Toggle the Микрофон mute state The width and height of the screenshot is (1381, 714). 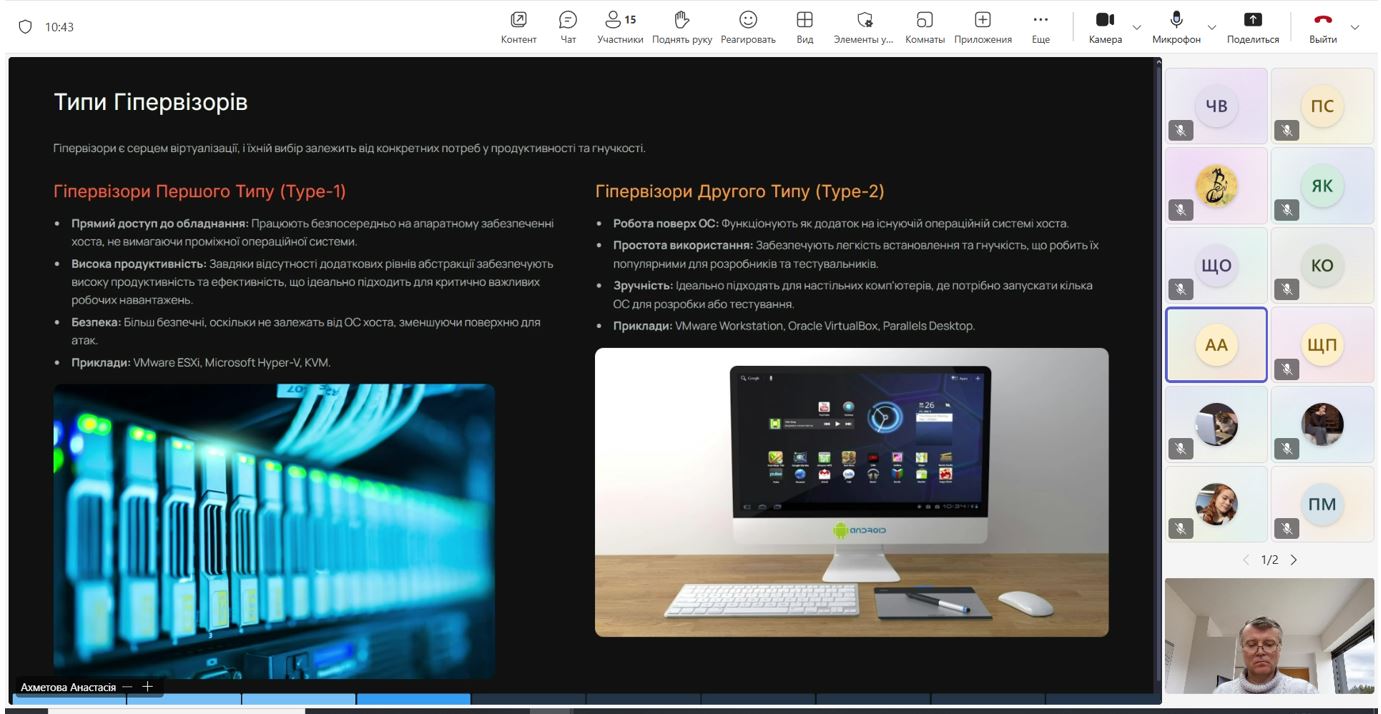[1176, 26]
